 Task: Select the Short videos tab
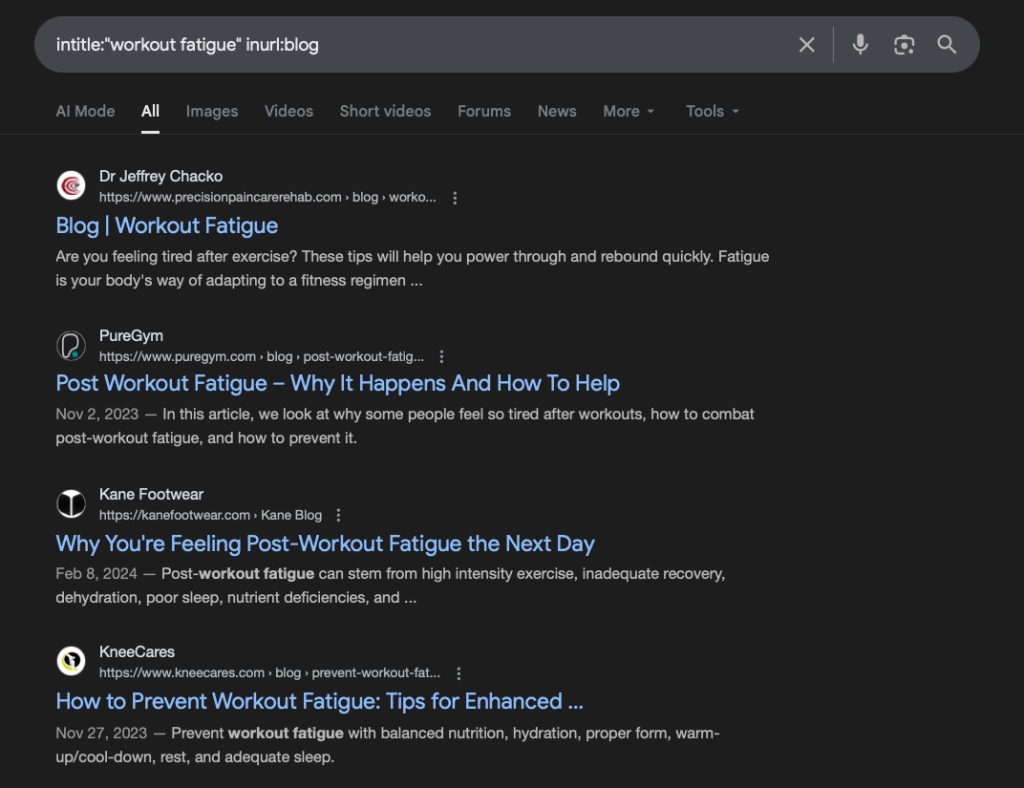tap(385, 111)
